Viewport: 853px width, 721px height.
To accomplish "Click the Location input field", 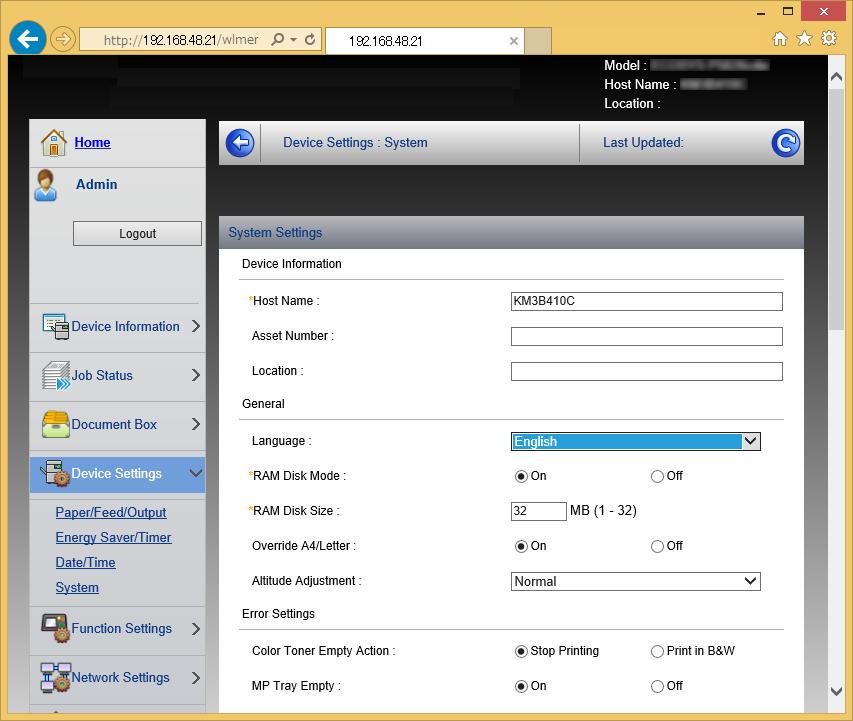I will tap(646, 372).
